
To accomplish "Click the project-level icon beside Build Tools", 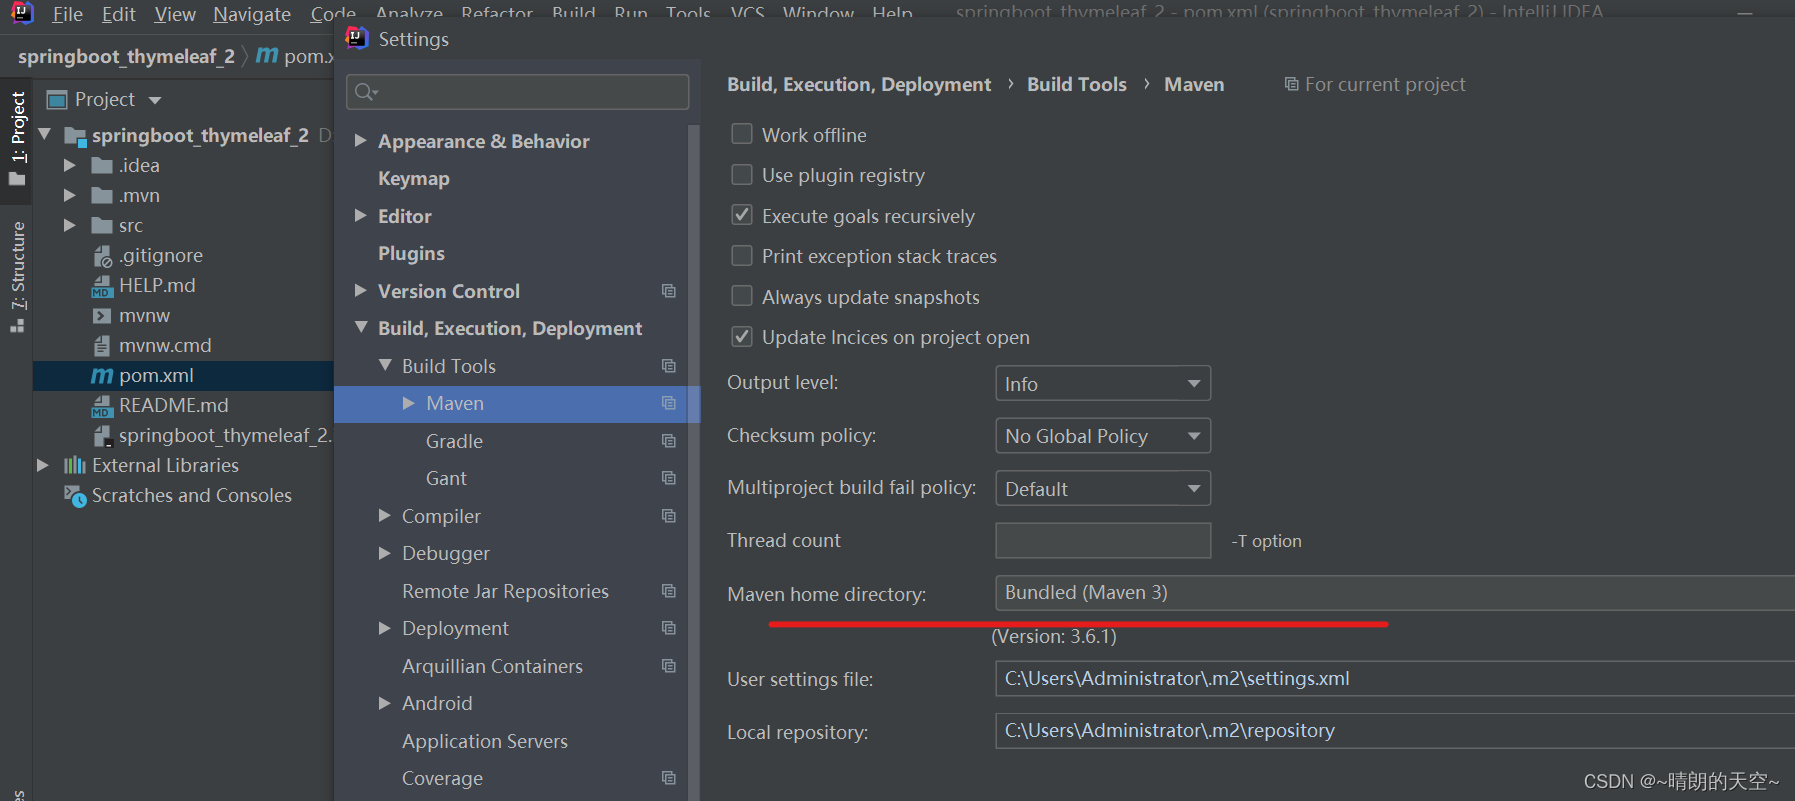I will [x=669, y=366].
